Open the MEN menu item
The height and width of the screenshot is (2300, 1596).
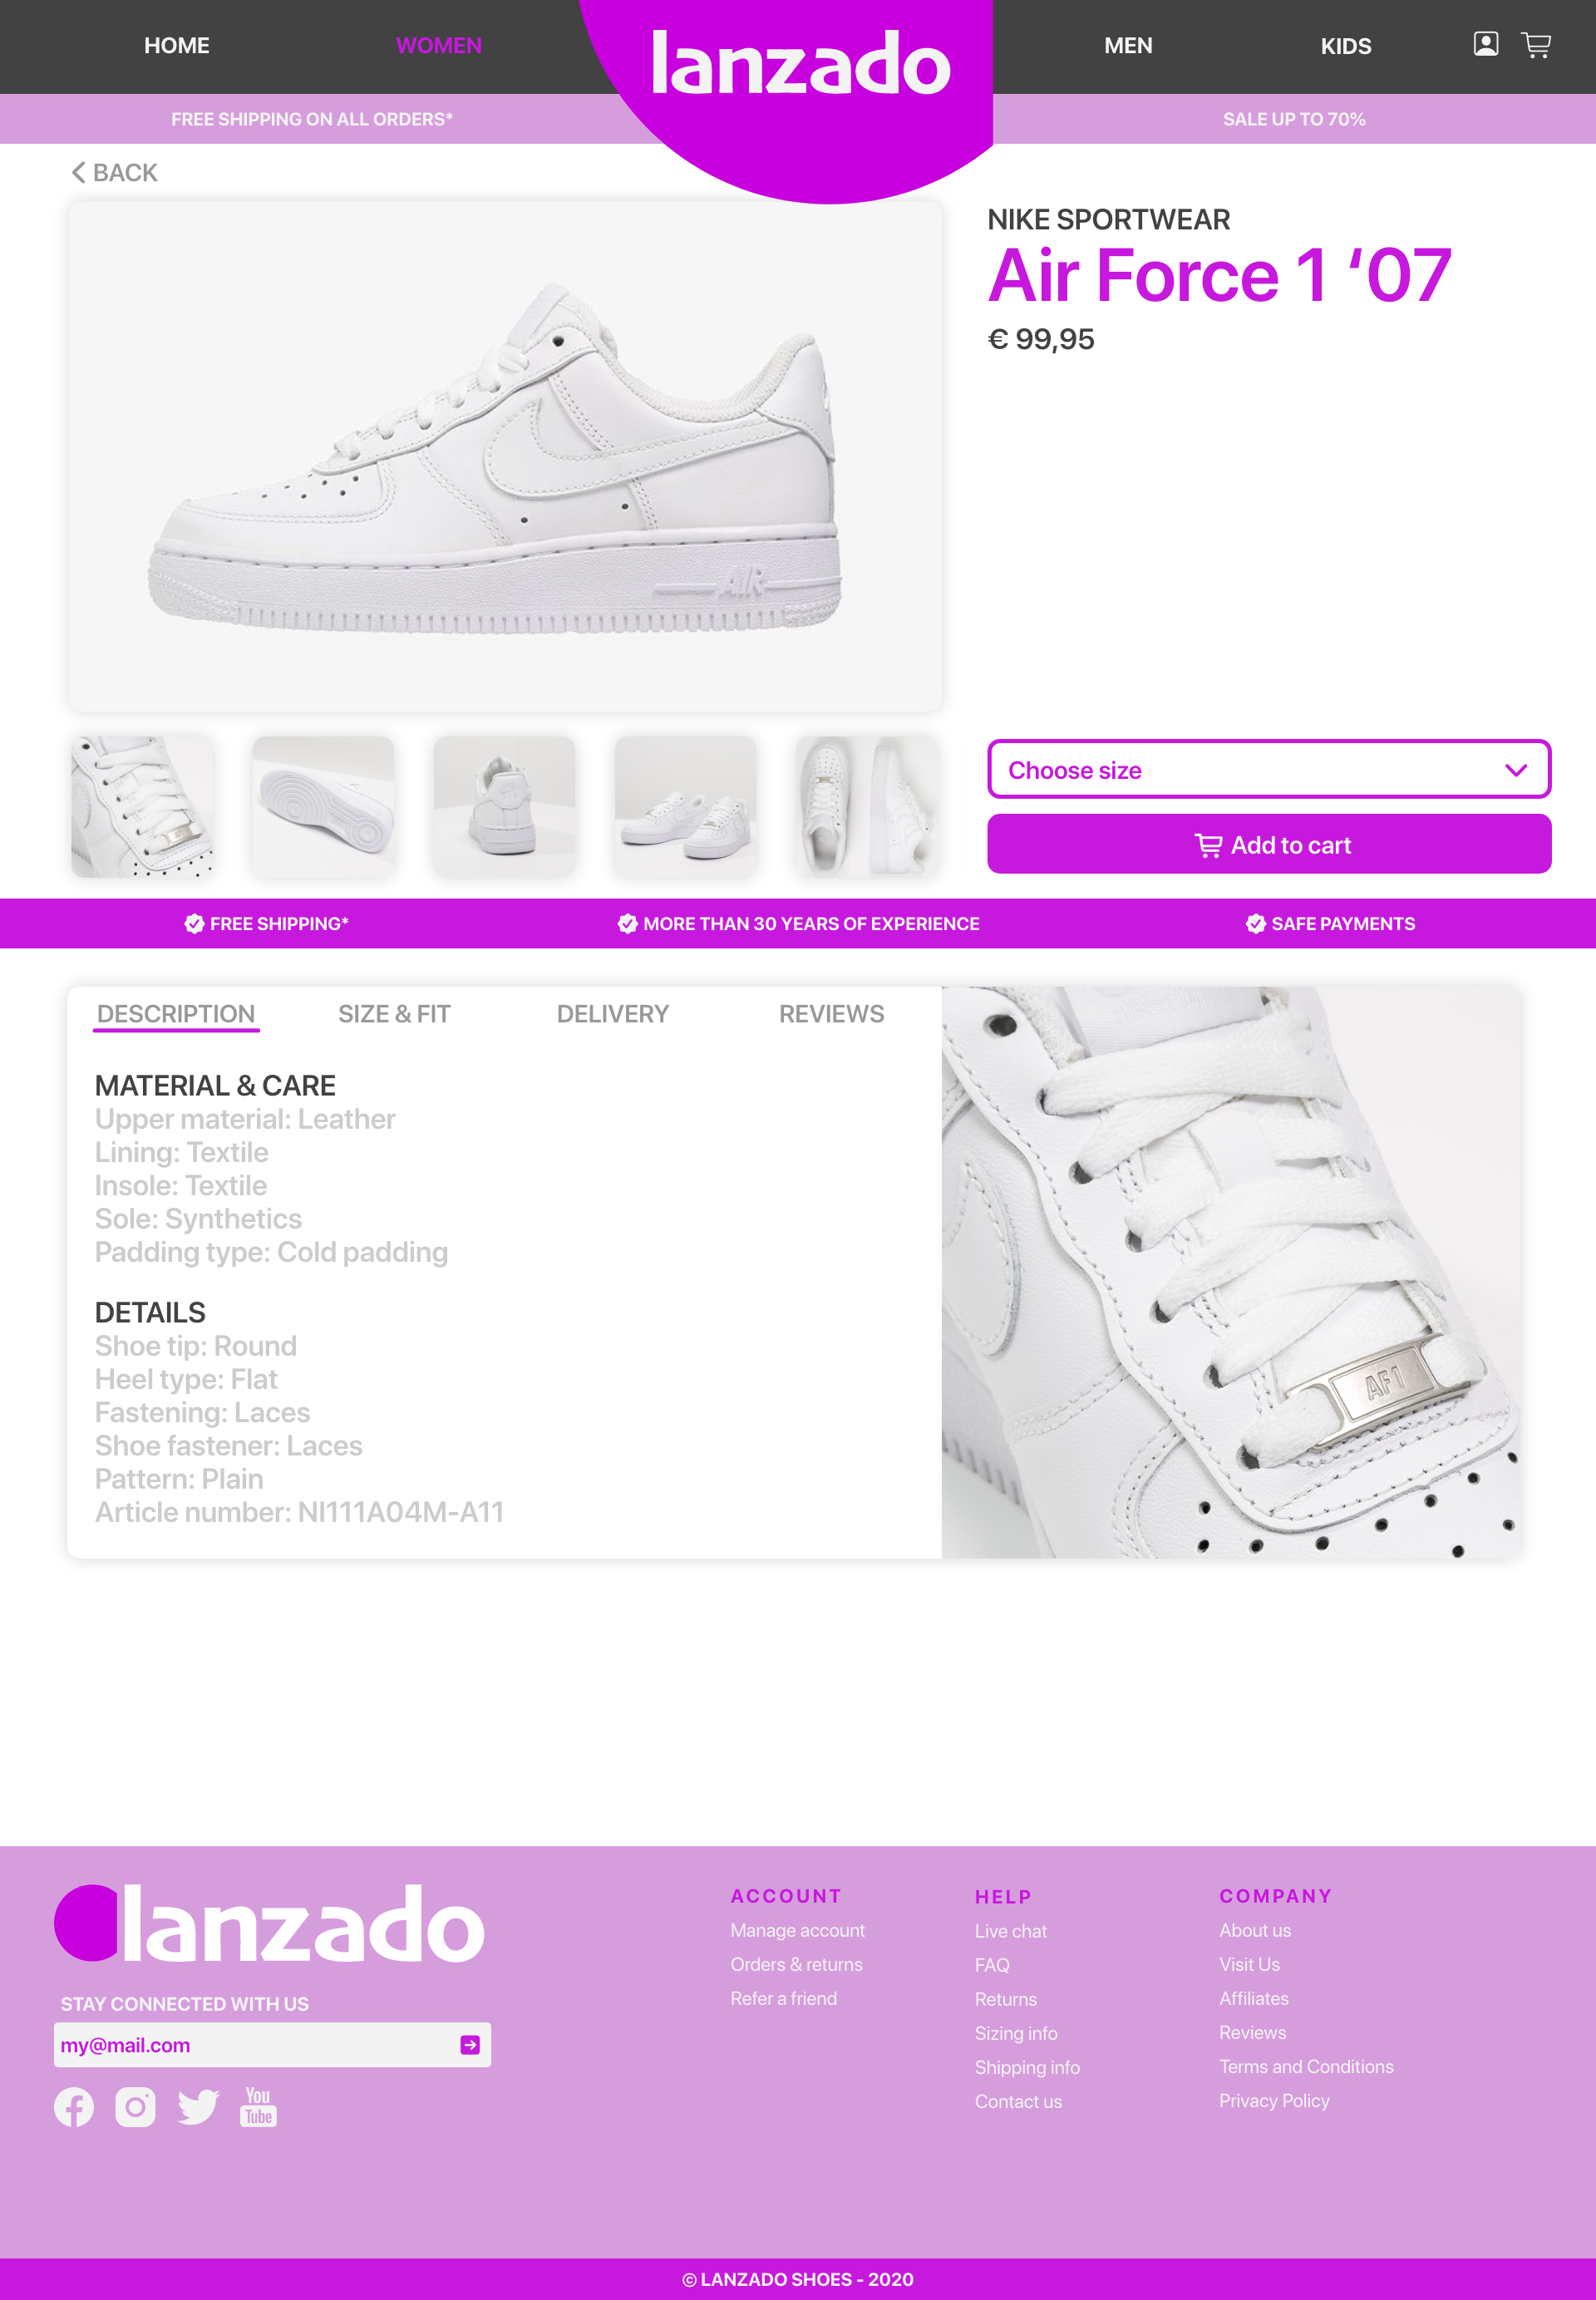tap(1128, 46)
